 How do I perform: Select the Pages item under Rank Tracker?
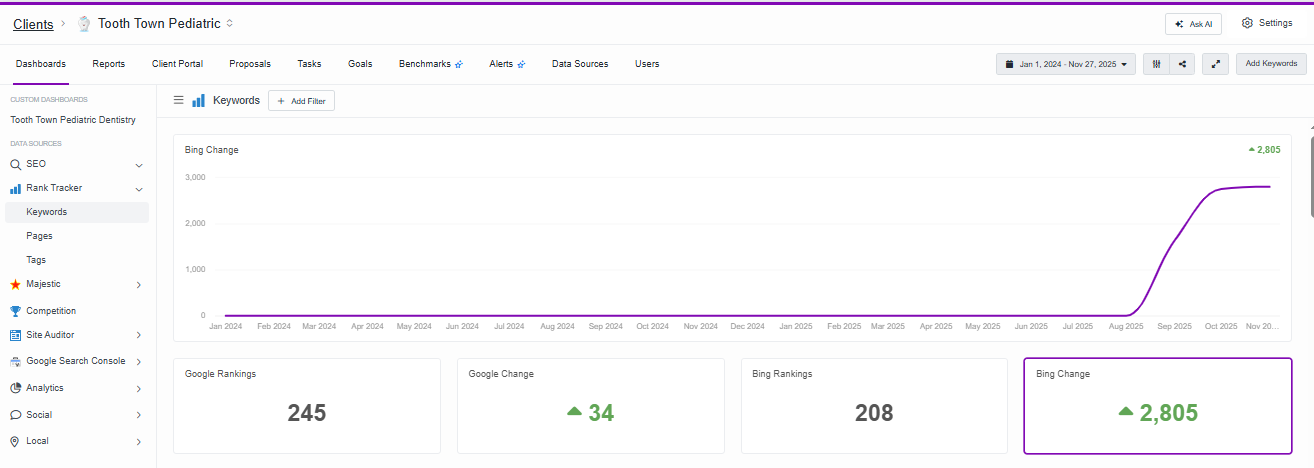pos(39,236)
